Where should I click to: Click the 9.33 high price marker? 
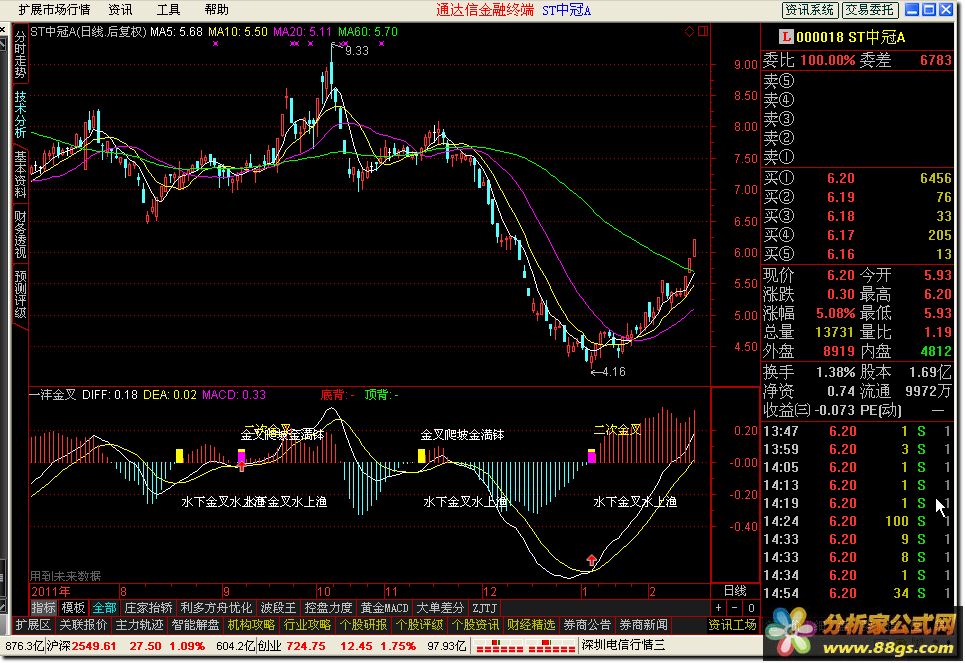[357, 50]
